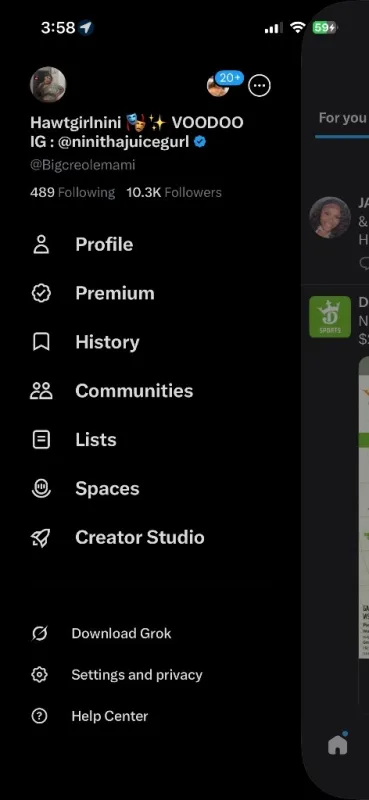This screenshot has height=800, width=369.
Task: Tap the Settings gear icon
Action: pyautogui.click(x=39, y=675)
